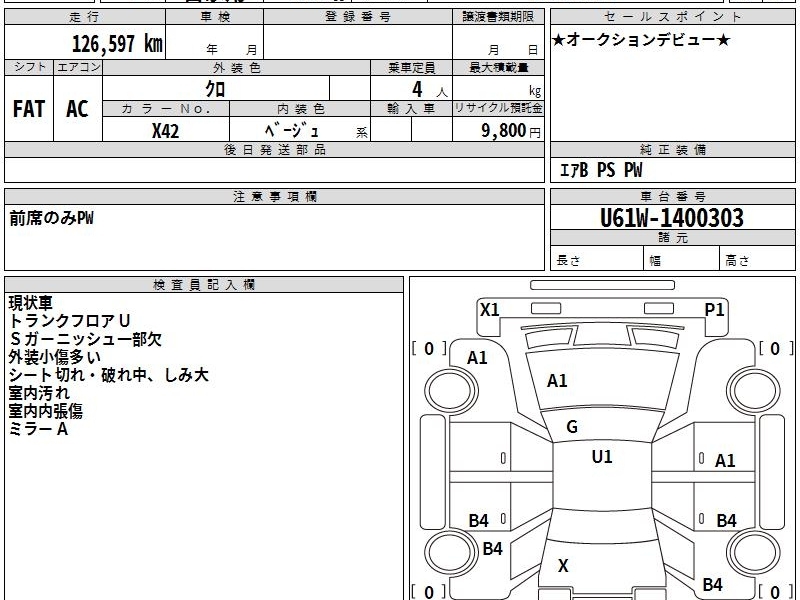This screenshot has width=800, height=600.
Task: Click the 外装色 header
Action: point(237,67)
